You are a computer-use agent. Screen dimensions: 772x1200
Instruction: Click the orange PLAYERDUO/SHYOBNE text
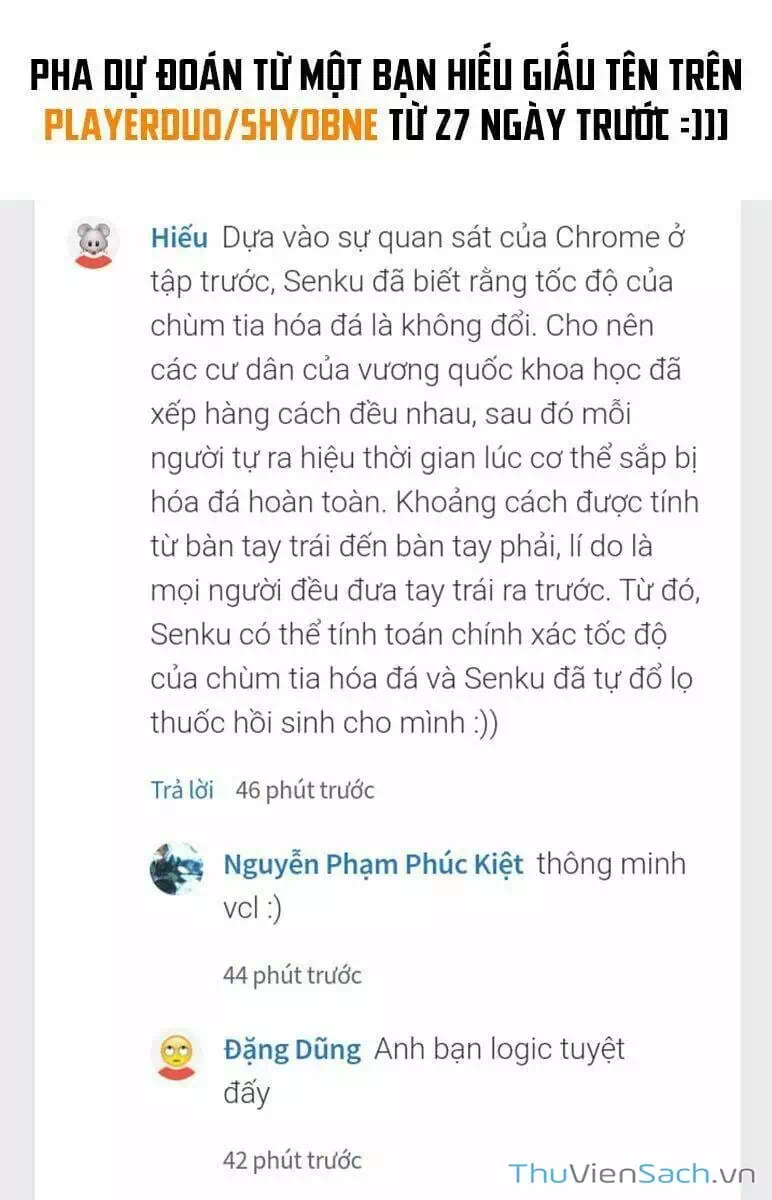pyautogui.click(x=211, y=126)
